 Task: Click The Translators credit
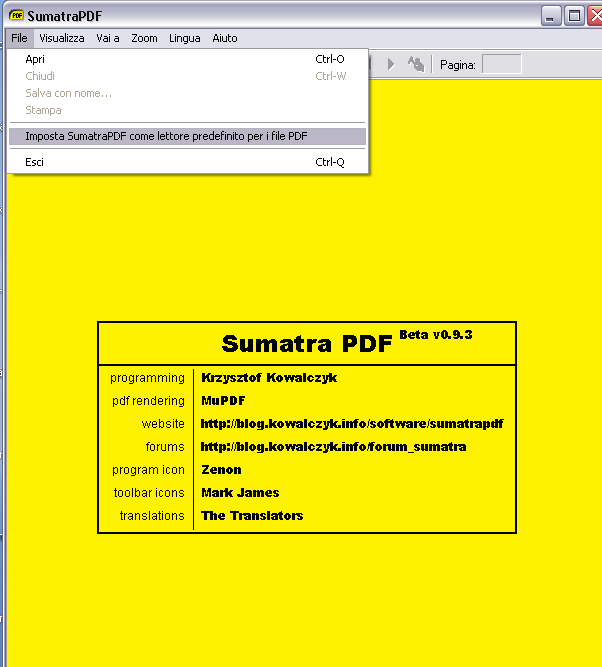[252, 516]
